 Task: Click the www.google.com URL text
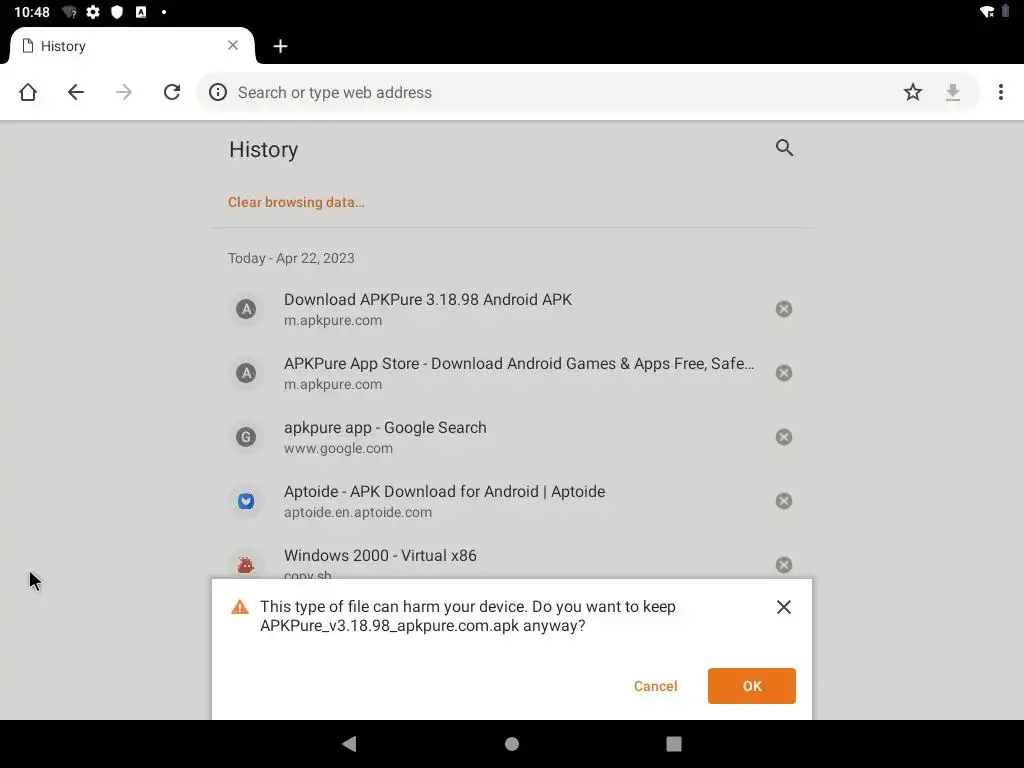338,449
